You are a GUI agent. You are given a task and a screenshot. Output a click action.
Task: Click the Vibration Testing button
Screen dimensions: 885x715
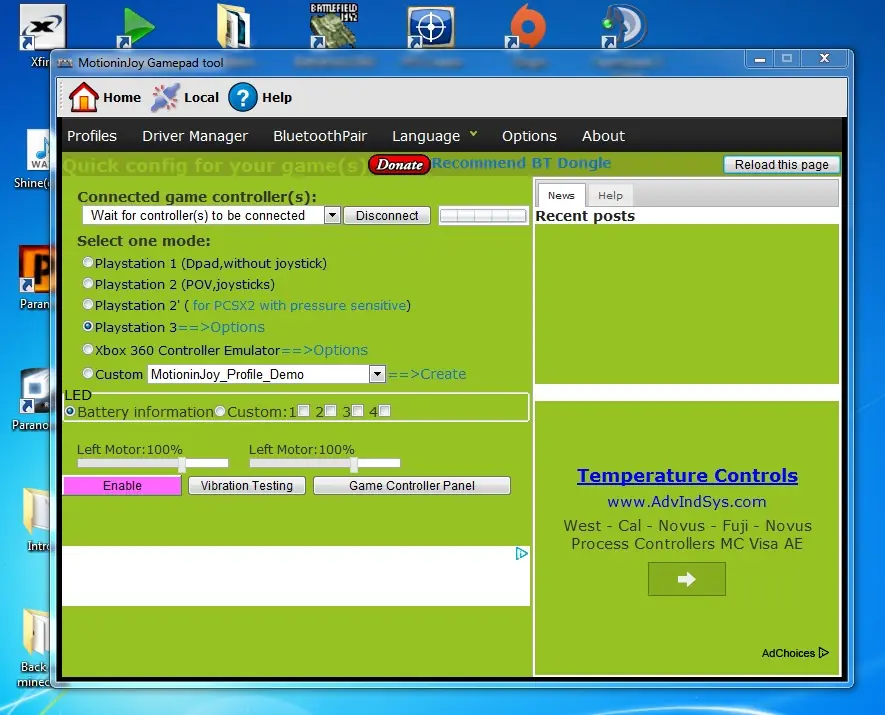[247, 485]
